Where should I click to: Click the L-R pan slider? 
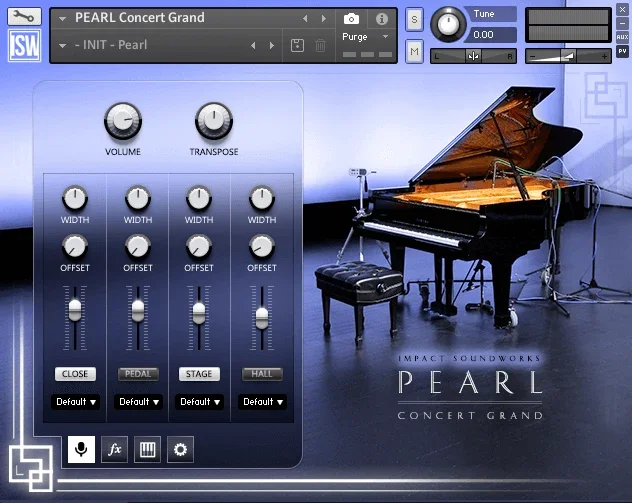pos(473,56)
